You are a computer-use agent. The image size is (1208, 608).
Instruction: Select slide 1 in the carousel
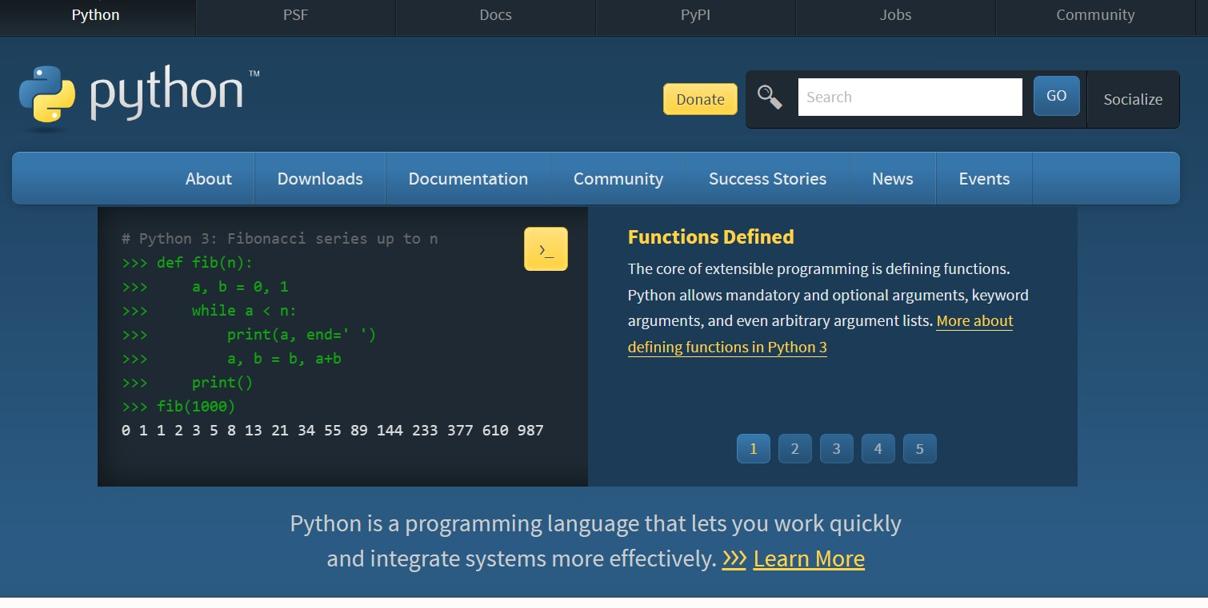tap(753, 448)
